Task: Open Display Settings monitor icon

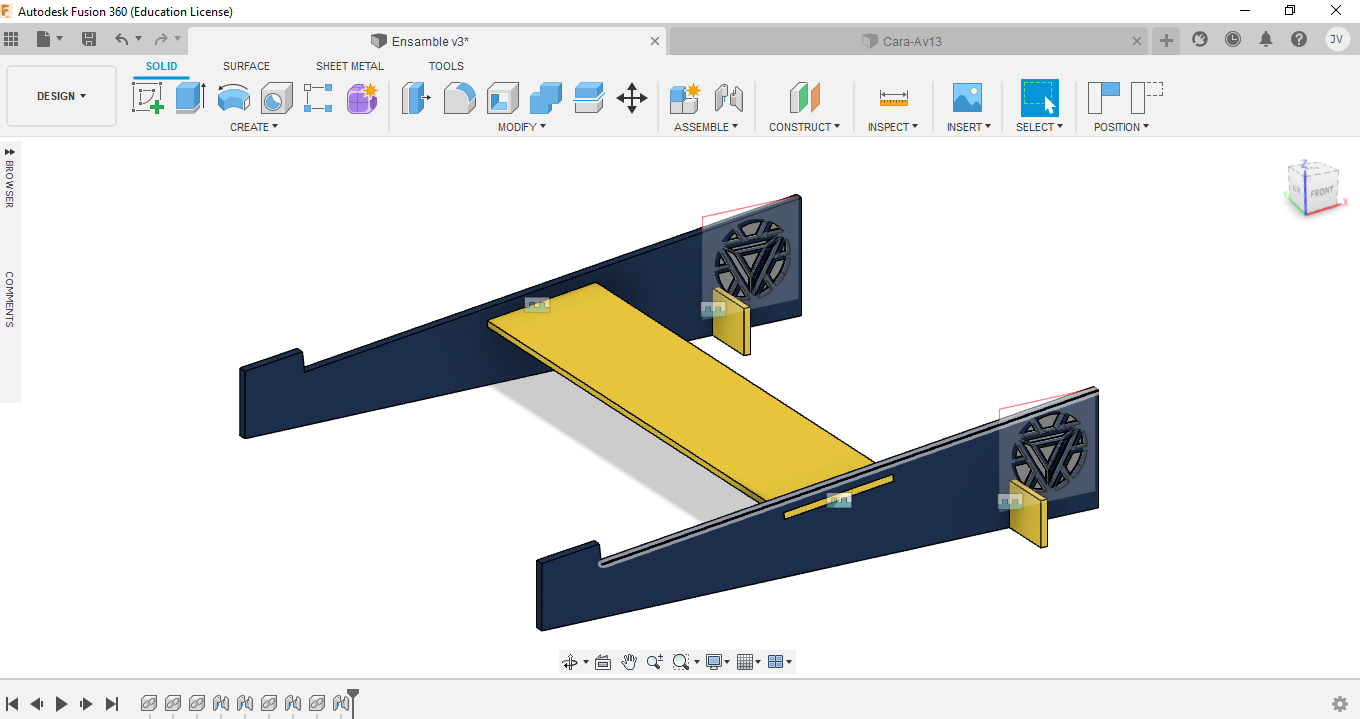Action: coord(714,662)
